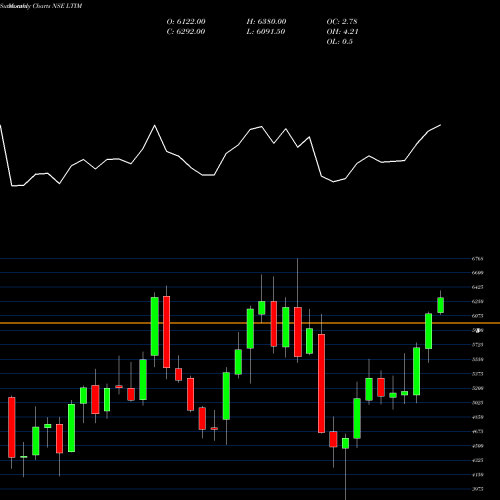Click the 'OC: 2.78' reading

[342, 22]
